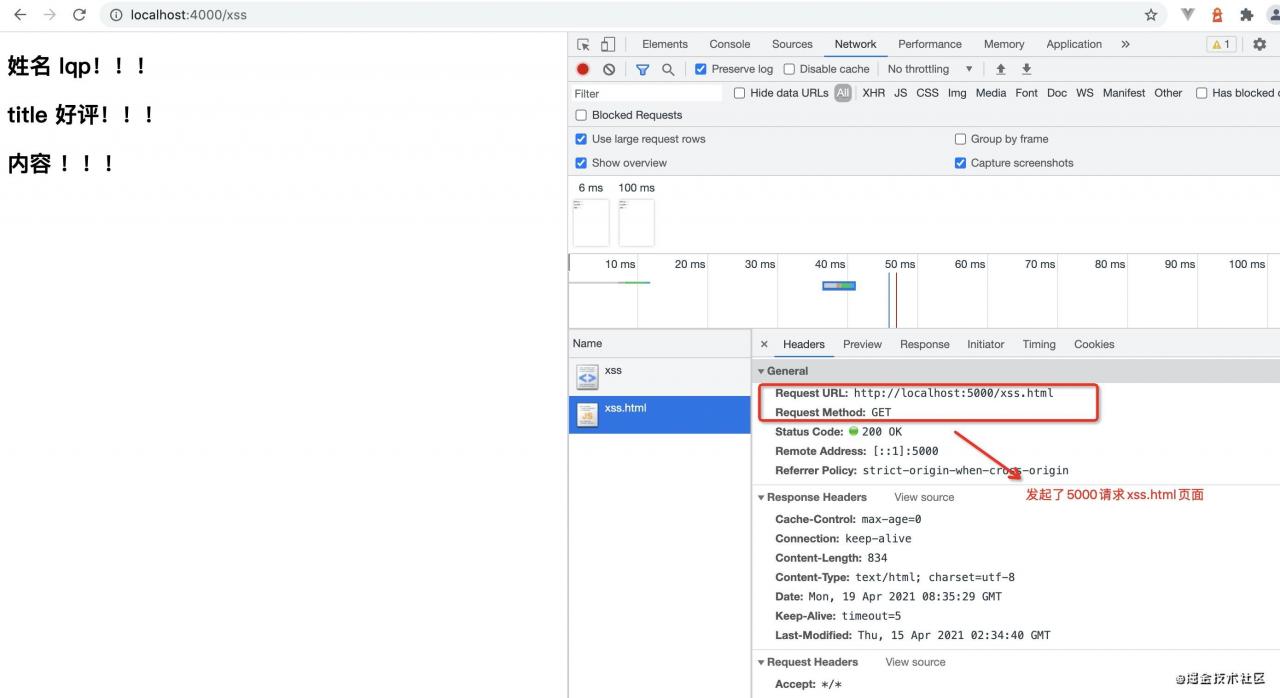Clear the network log
The width and height of the screenshot is (1280, 698).
click(609, 69)
